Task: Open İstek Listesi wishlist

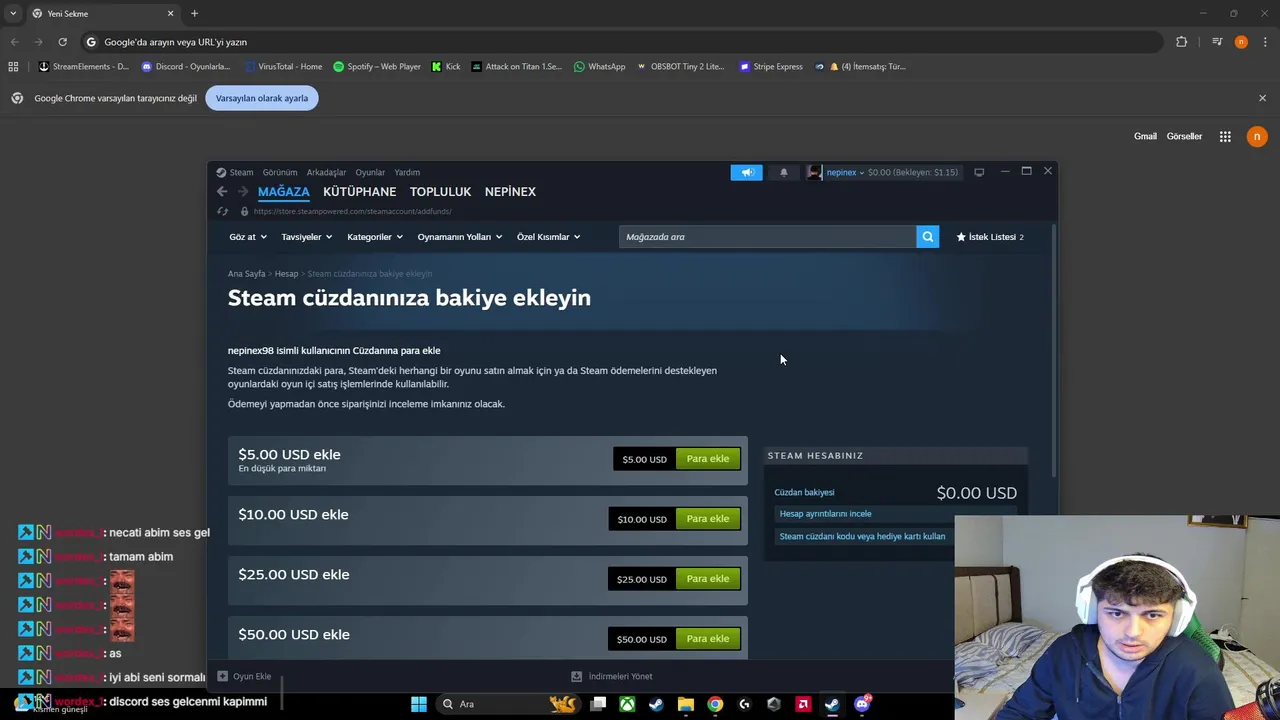Action: tap(990, 237)
